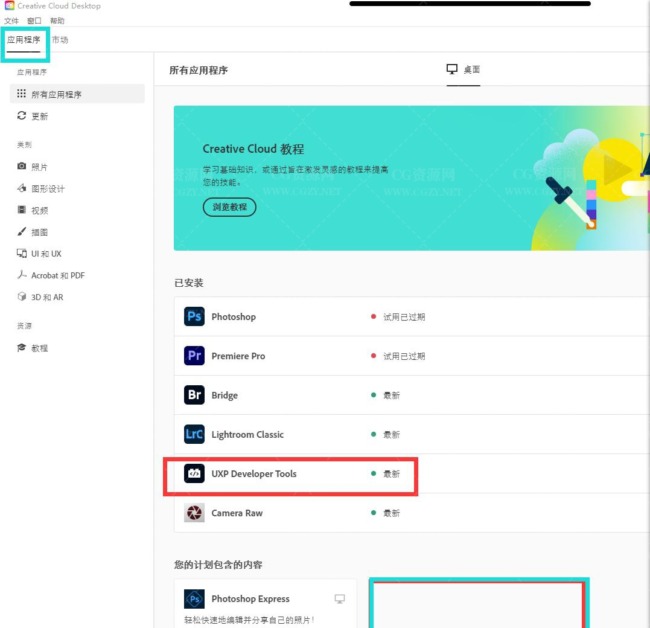Switch to the 应用程序 tab
Viewport: 650px width, 628px height.
pyautogui.click(x=24, y=40)
